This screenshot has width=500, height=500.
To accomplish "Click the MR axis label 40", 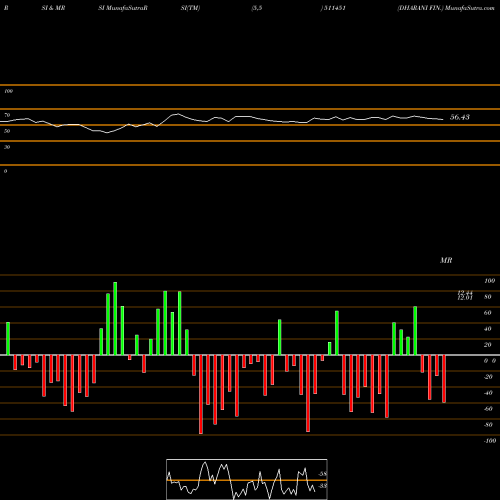I will pyautogui.click(x=488, y=329).
